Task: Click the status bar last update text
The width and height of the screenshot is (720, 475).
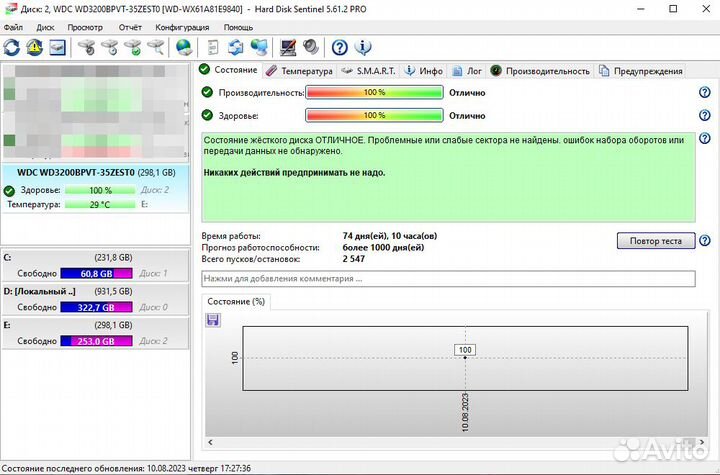Action: coord(126,469)
